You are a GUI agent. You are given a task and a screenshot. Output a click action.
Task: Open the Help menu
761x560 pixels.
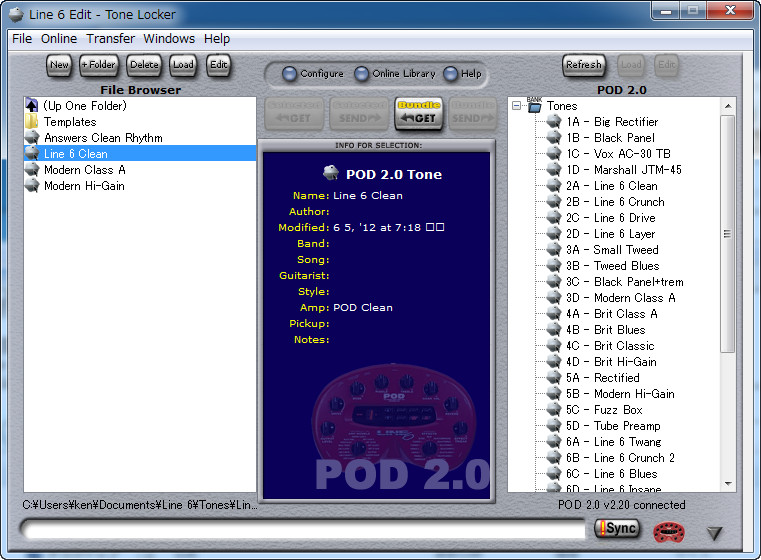(216, 39)
